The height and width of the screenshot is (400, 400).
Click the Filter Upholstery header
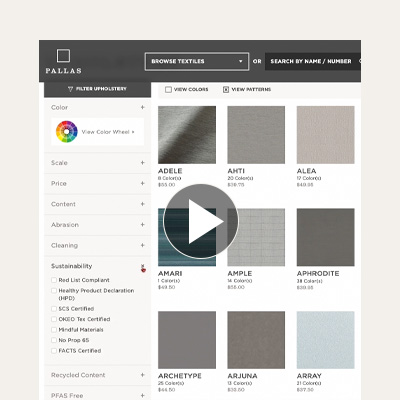pyautogui.click(x=97, y=89)
